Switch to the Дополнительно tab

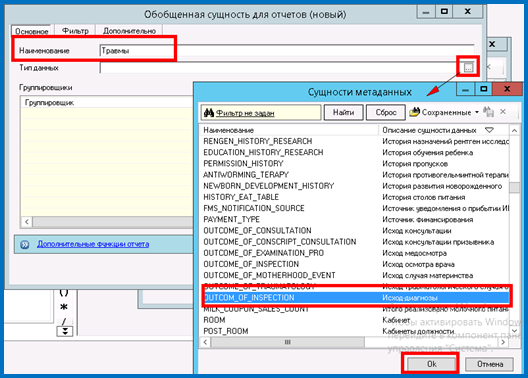click(x=129, y=31)
